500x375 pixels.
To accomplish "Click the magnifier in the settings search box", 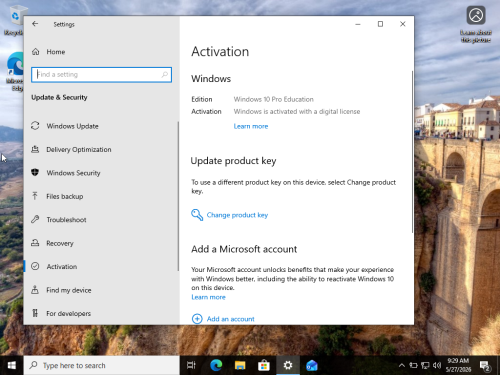I will 165,74.
